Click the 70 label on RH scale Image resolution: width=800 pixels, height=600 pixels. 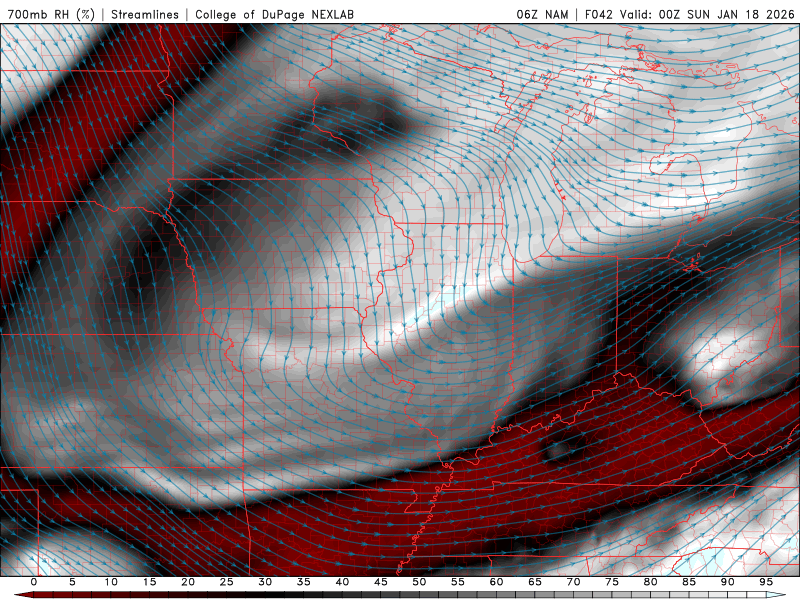coord(573,582)
